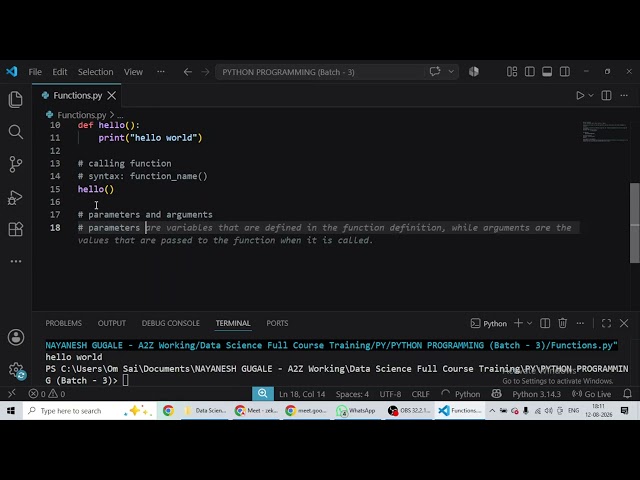This screenshot has width=640, height=480.
Task: Open notifications bell in status bar
Action: tap(627, 394)
